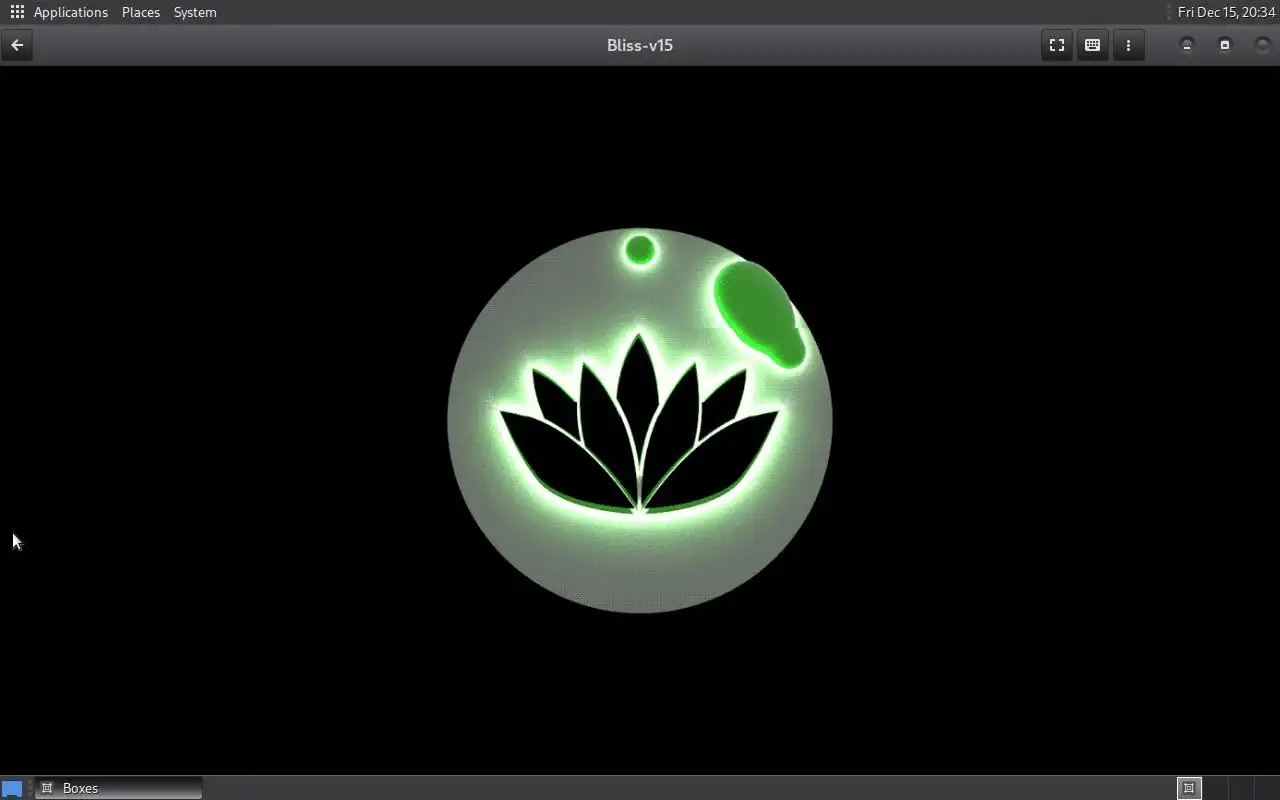The width and height of the screenshot is (1280, 800).
Task: Go back to the Boxes overview
Action: [x=17, y=45]
